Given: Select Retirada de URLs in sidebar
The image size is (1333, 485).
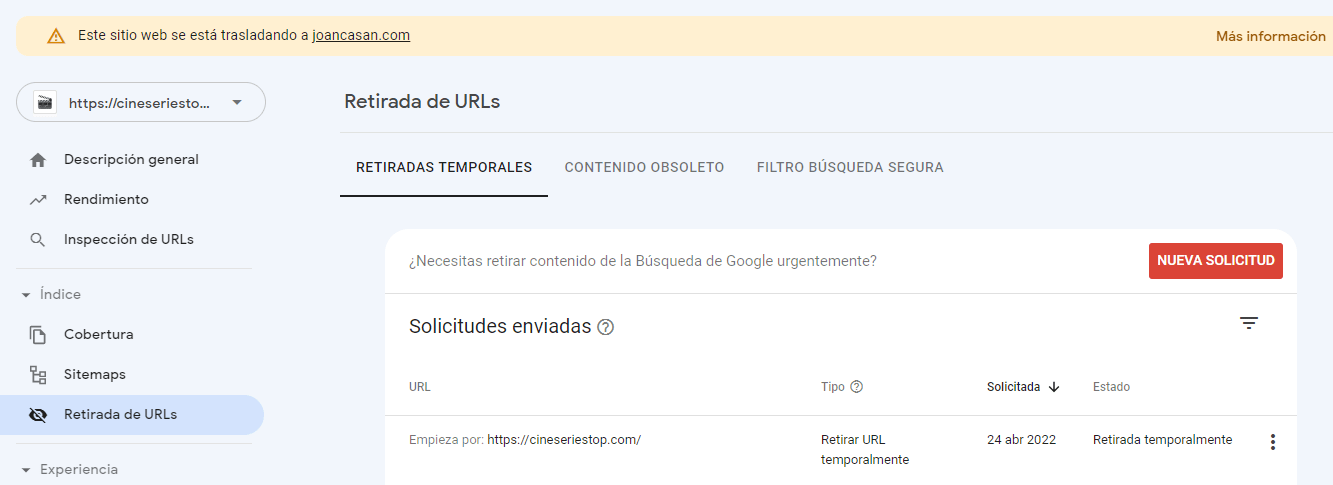Looking at the screenshot, I should (x=131, y=415).
